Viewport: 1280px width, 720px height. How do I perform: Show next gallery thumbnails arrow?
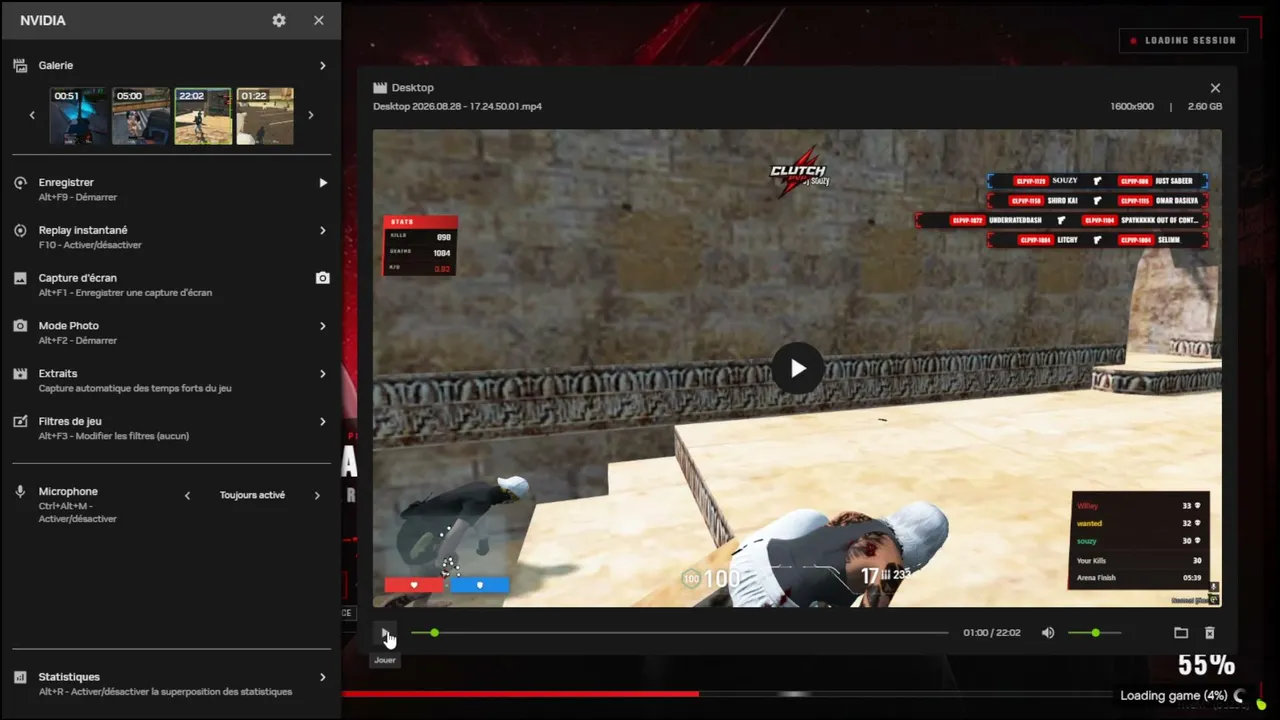point(311,115)
